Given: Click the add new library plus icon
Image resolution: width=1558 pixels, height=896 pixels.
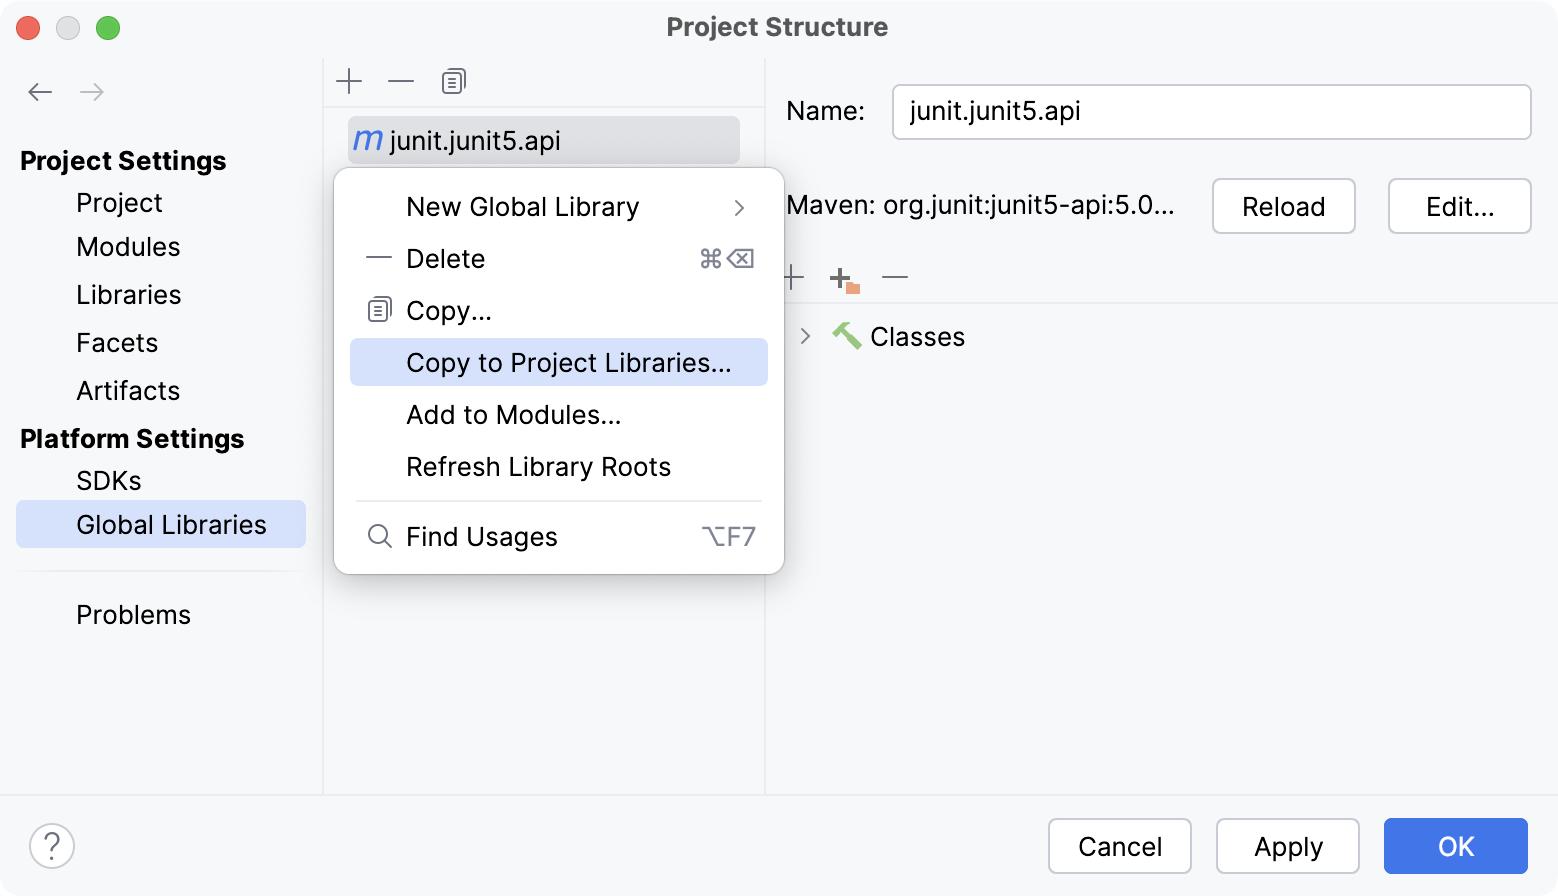Looking at the screenshot, I should (x=349, y=81).
